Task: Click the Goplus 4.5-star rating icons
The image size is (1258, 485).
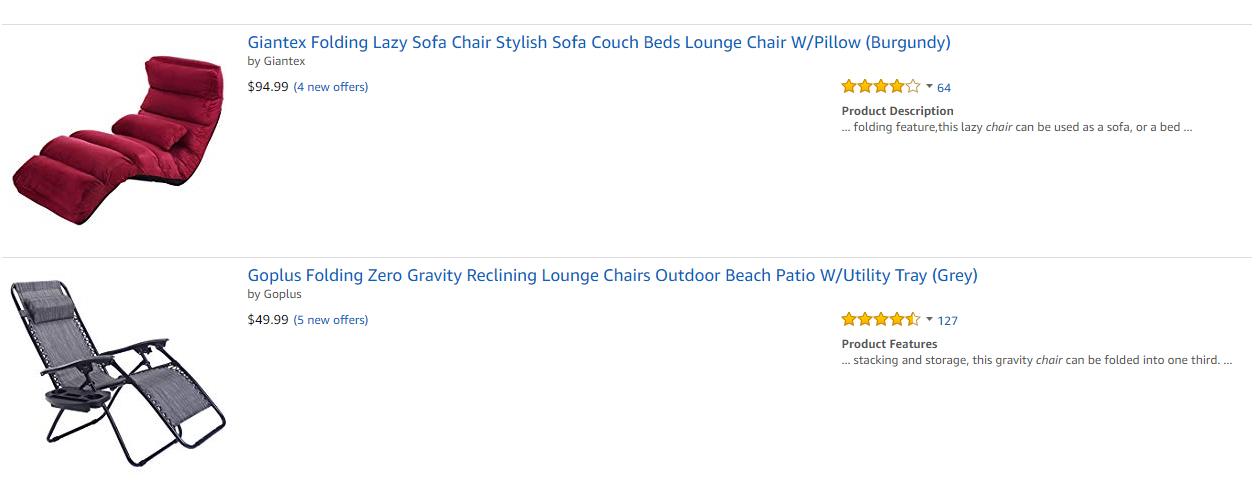Action: (x=880, y=320)
